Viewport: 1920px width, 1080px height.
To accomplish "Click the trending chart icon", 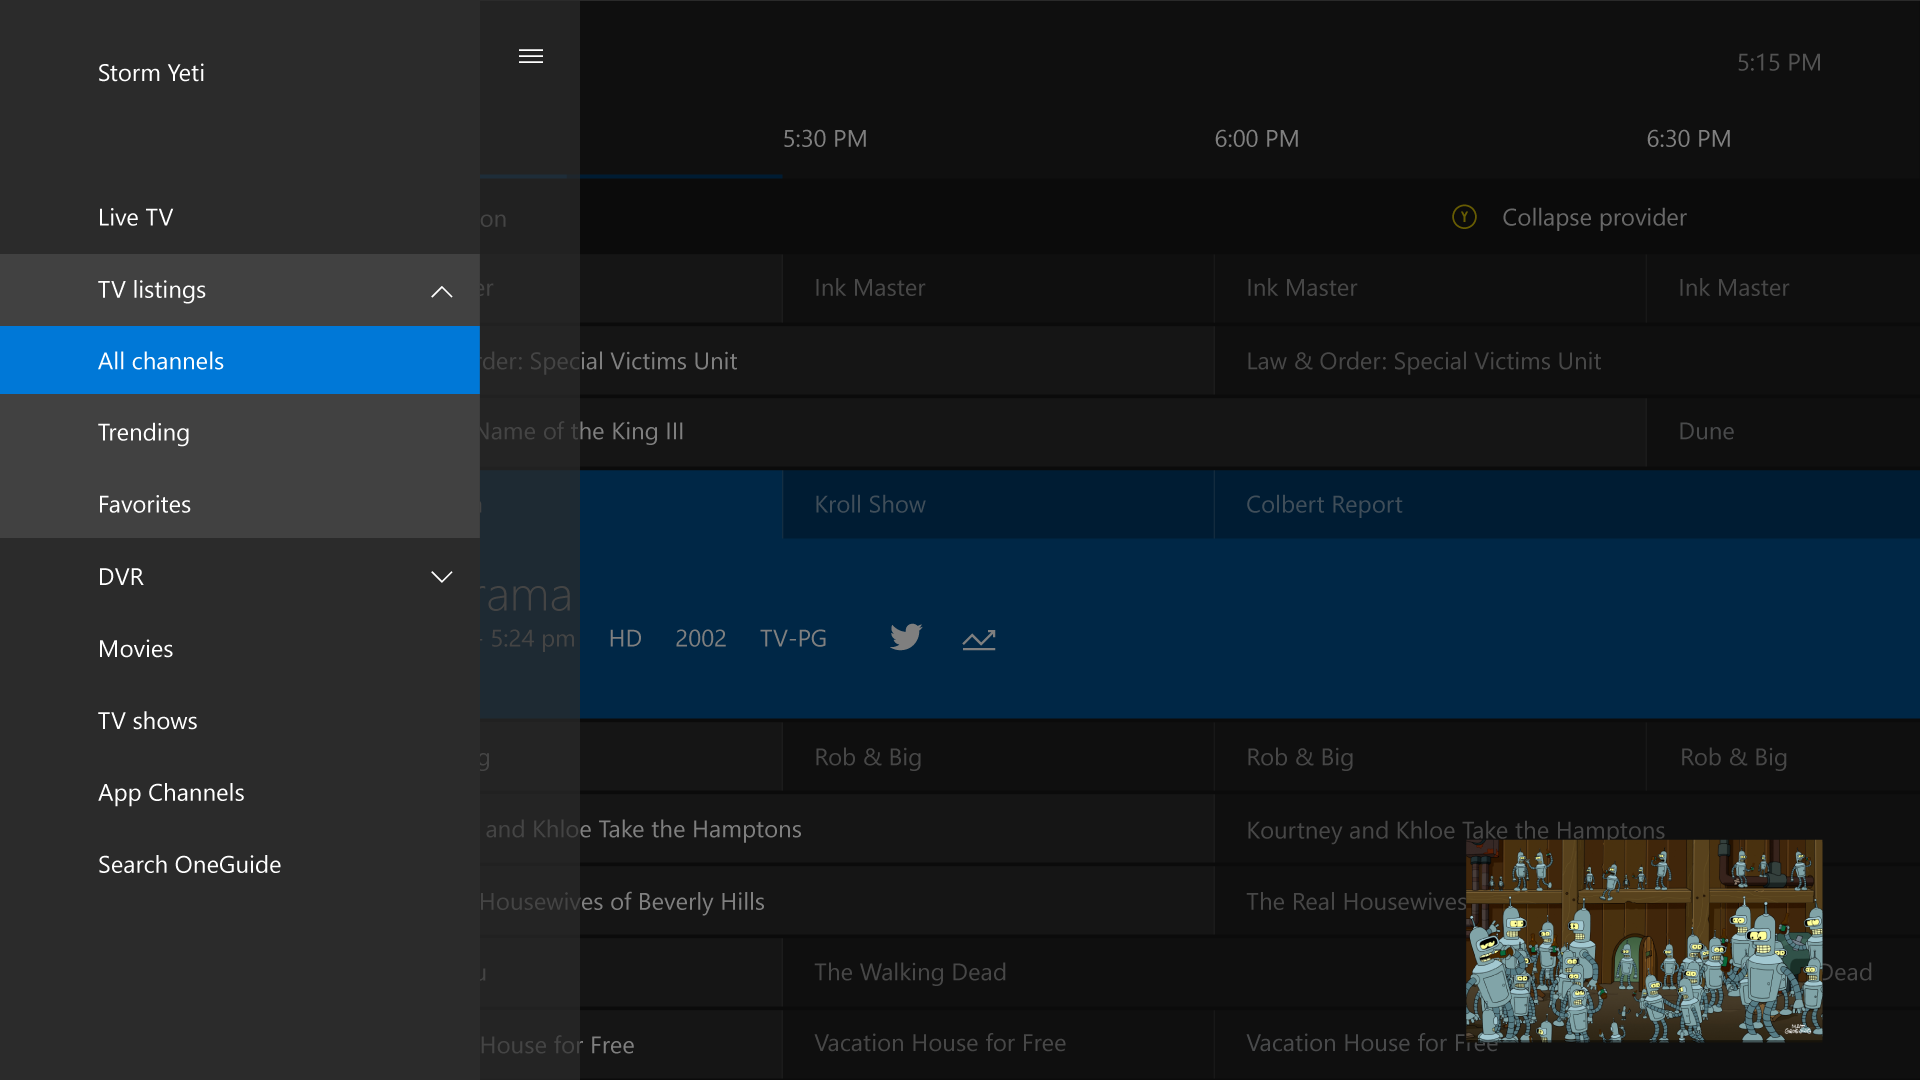I will (979, 640).
